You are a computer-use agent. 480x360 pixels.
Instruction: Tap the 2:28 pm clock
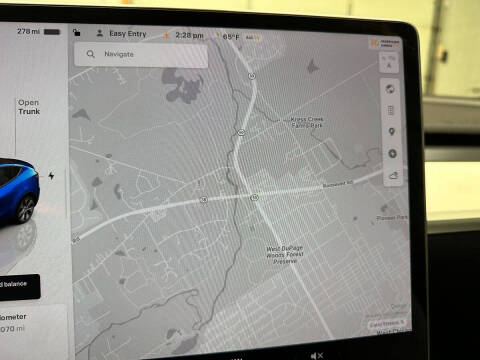click(x=189, y=35)
